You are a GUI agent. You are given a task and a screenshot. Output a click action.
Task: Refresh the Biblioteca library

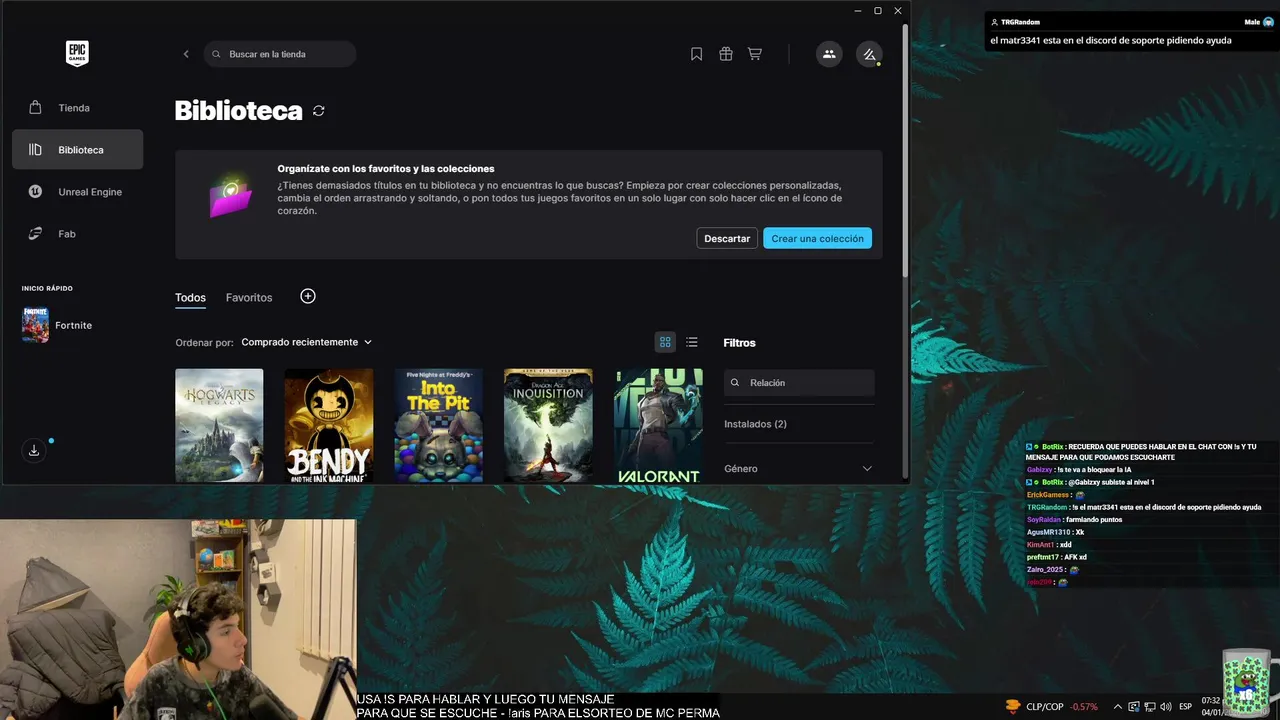tap(318, 111)
